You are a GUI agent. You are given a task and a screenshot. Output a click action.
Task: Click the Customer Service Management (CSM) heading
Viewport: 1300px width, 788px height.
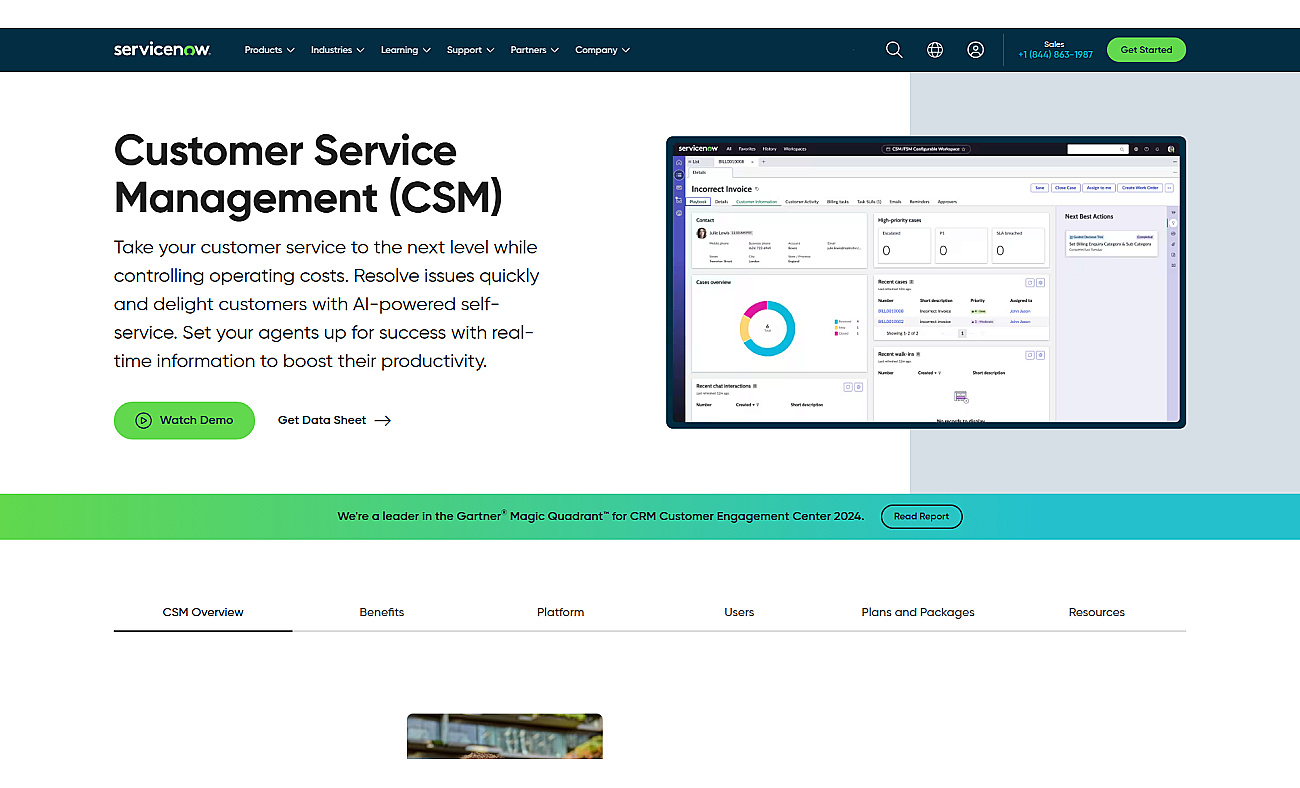point(308,174)
